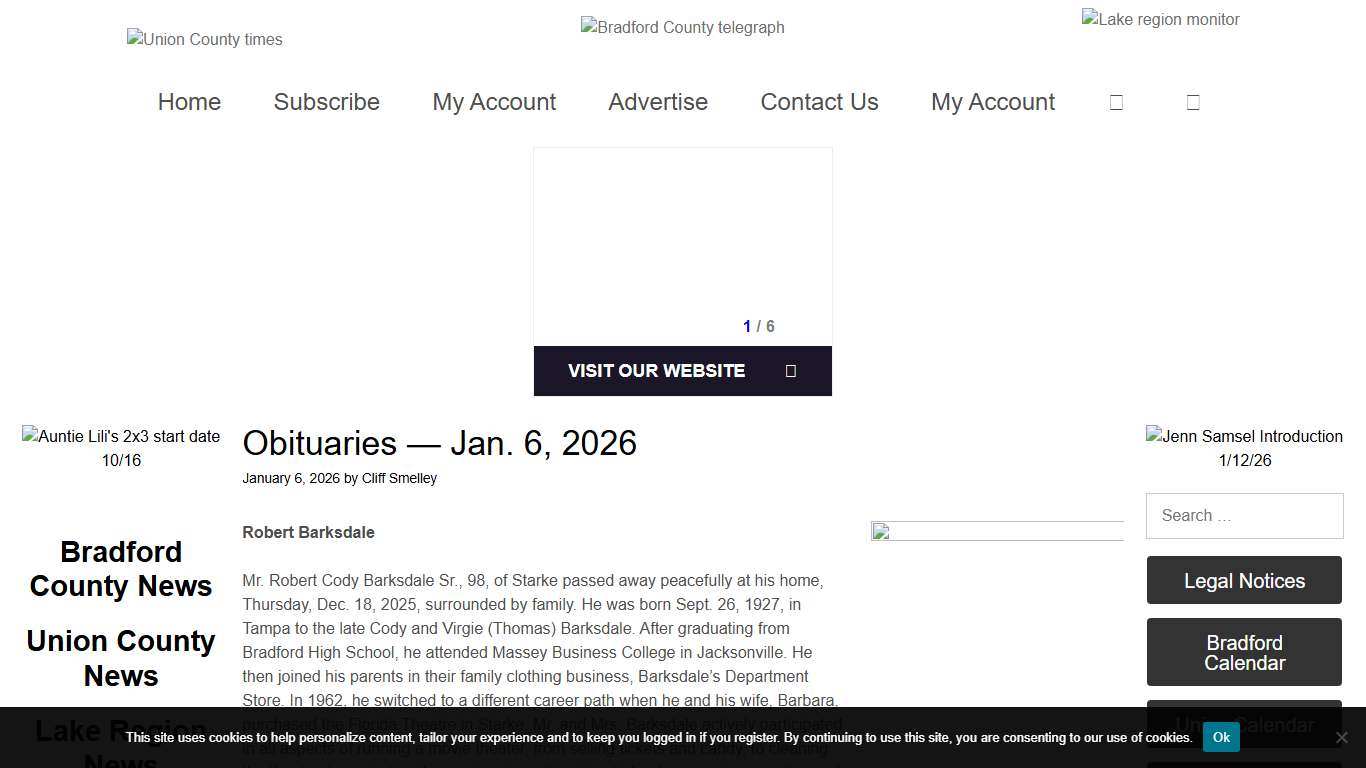Dismiss the cookie notice with the X
This screenshot has width=1366, height=768.
pos(1341,738)
